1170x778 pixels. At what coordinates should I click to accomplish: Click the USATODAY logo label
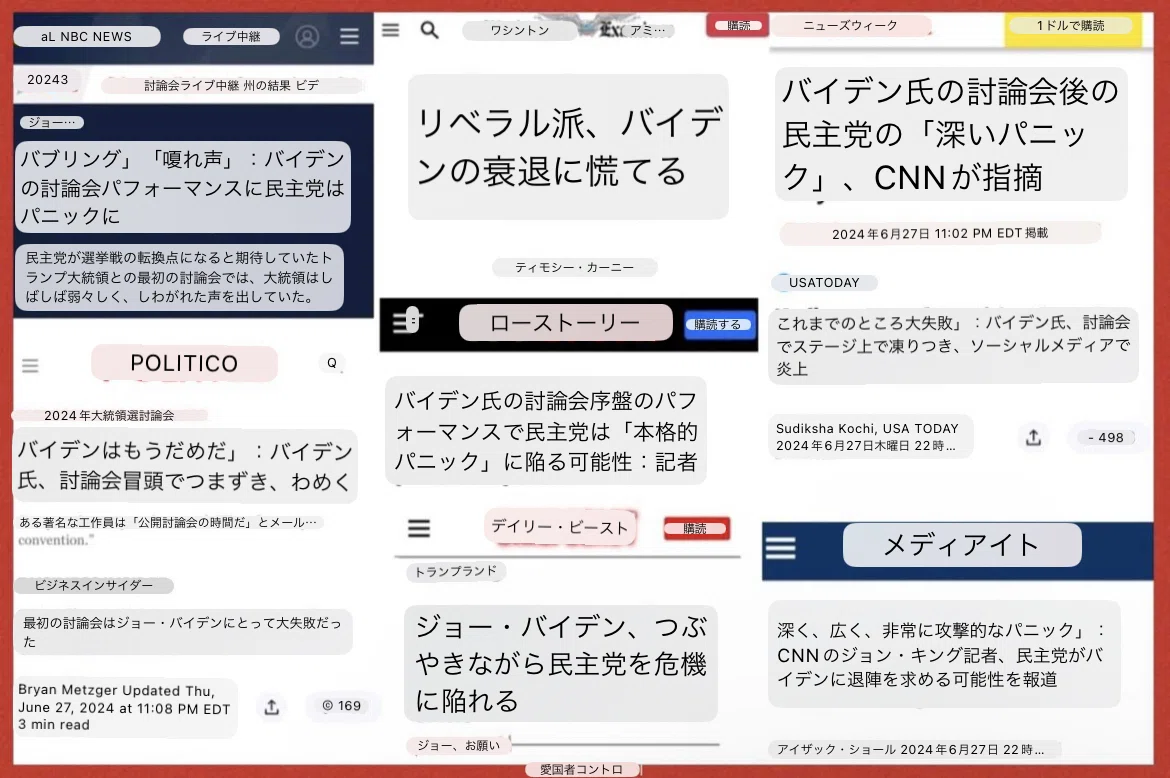click(x=825, y=283)
